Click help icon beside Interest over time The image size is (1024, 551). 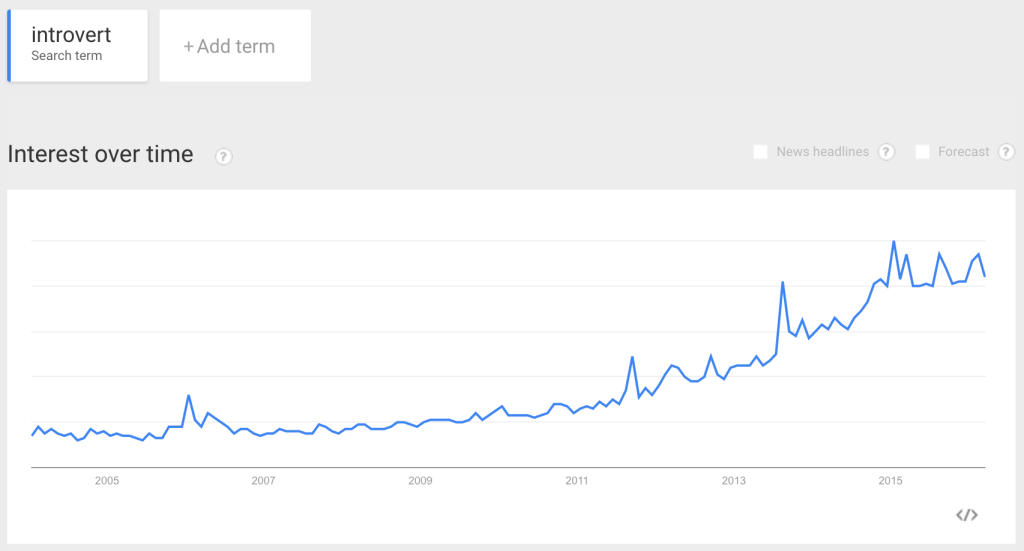(x=224, y=156)
